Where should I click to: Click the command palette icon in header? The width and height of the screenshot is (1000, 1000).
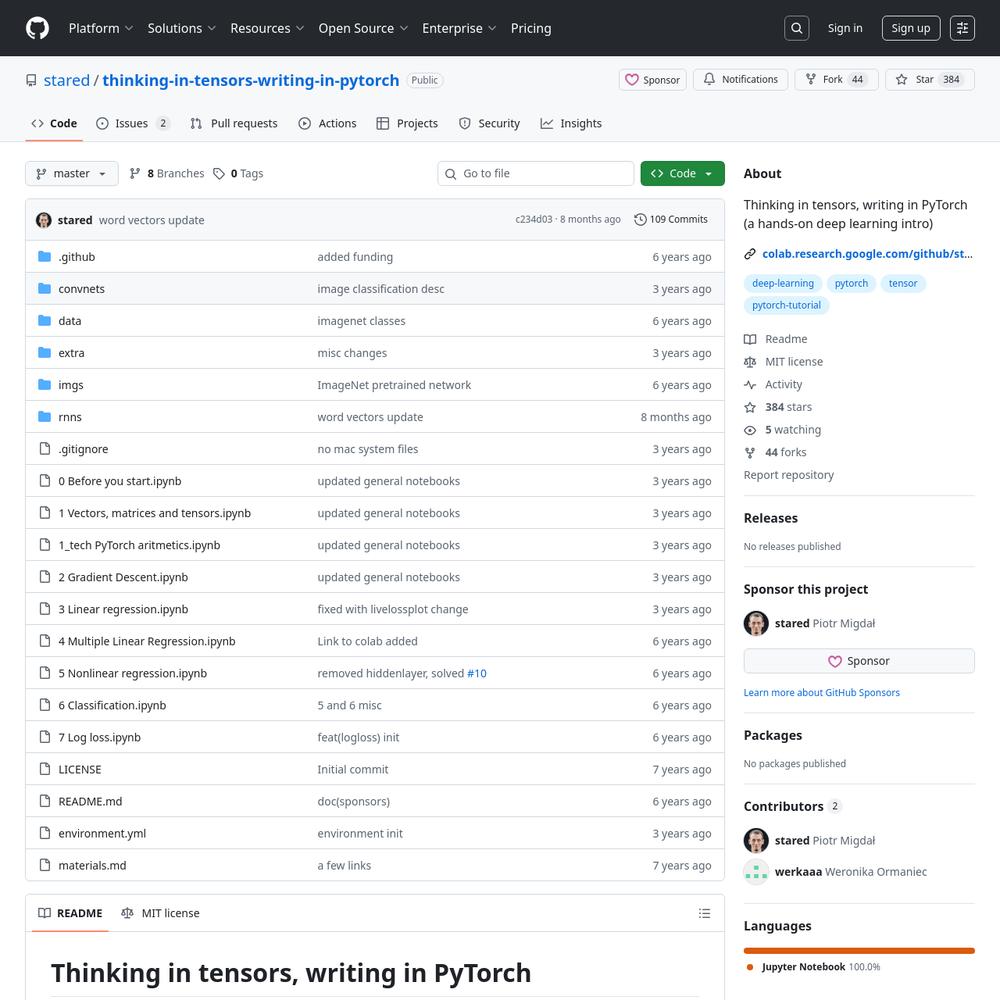click(x=961, y=28)
